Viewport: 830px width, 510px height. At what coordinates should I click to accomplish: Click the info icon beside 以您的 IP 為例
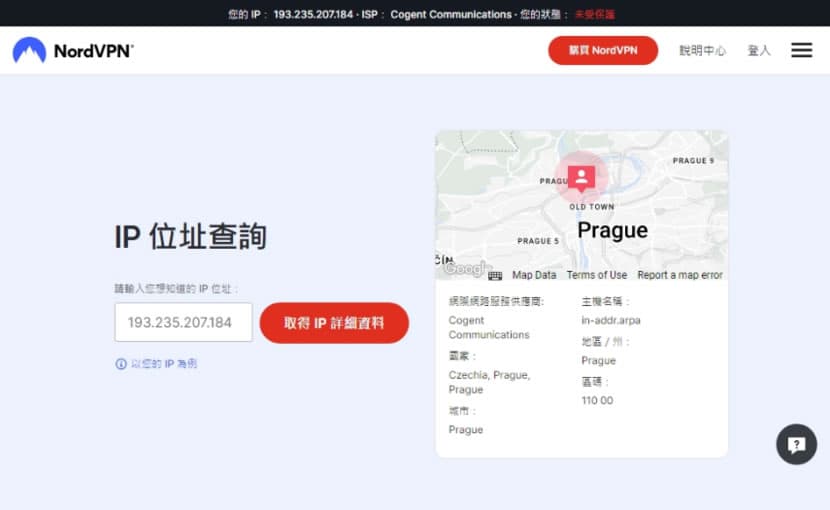click(x=121, y=364)
